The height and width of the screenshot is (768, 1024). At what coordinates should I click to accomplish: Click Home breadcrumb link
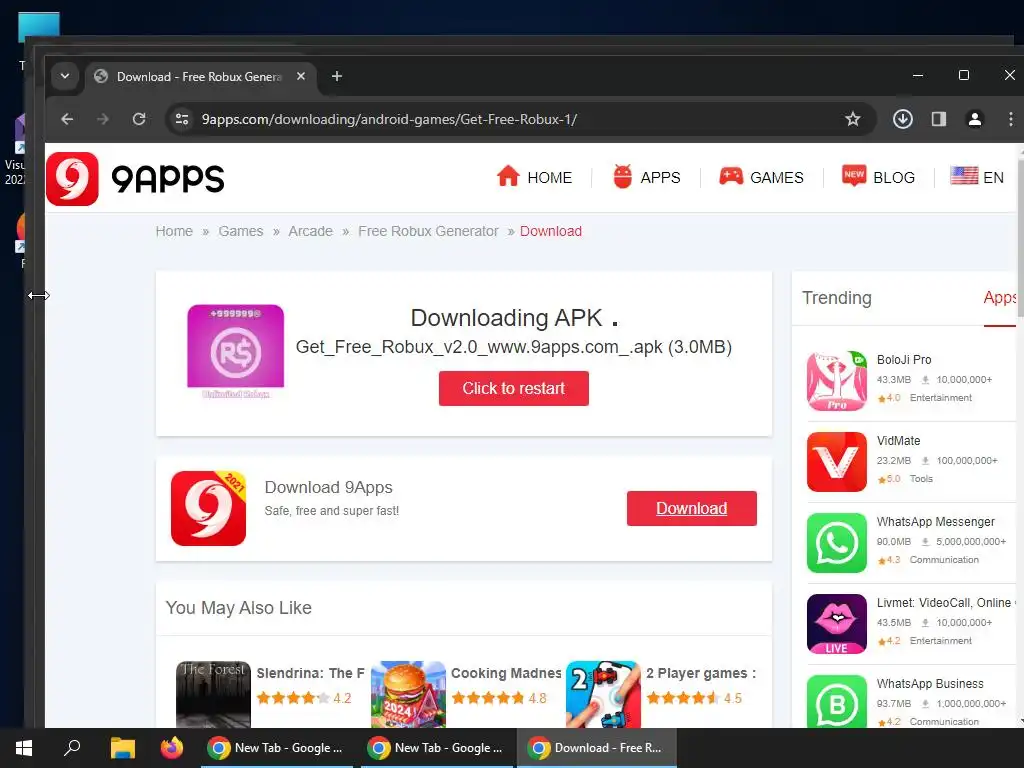click(x=174, y=231)
